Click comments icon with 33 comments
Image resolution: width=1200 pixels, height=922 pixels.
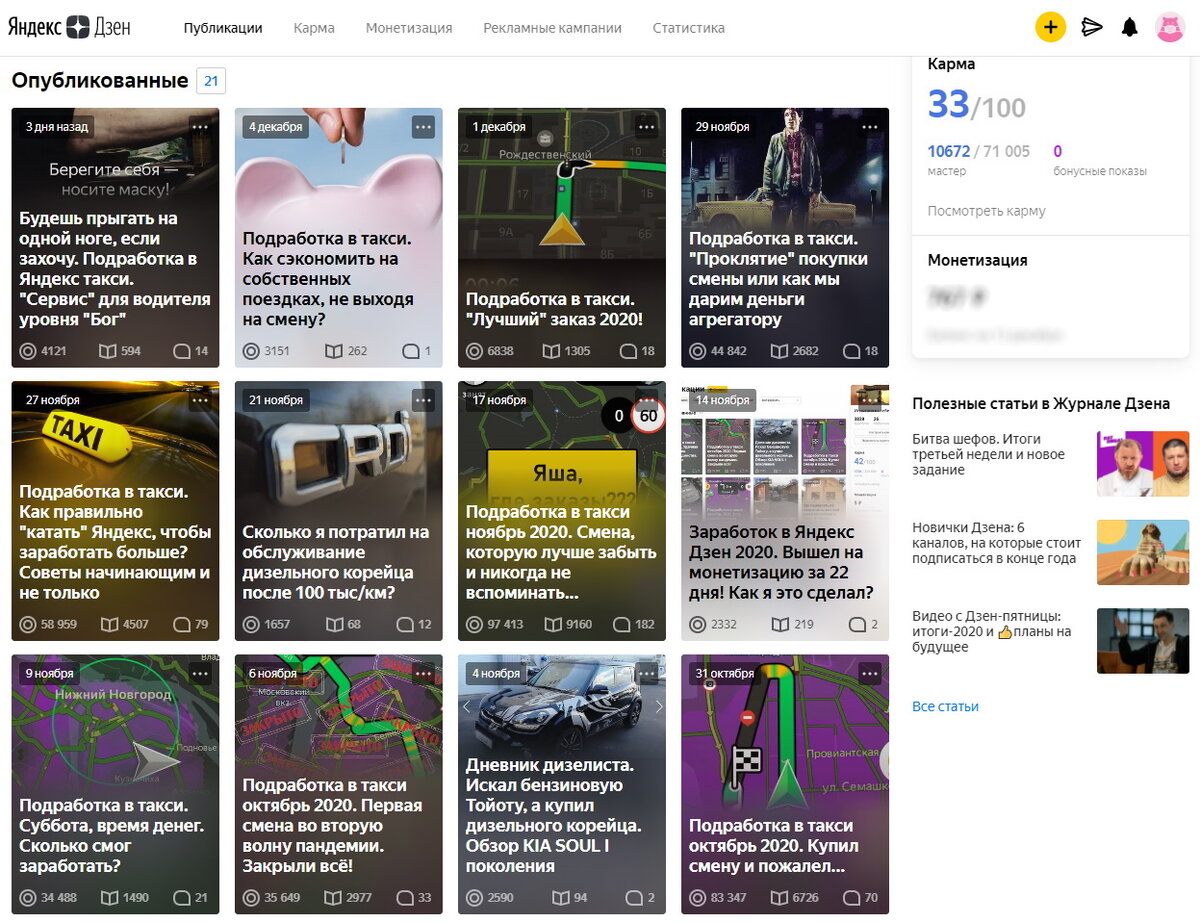[x=405, y=897]
